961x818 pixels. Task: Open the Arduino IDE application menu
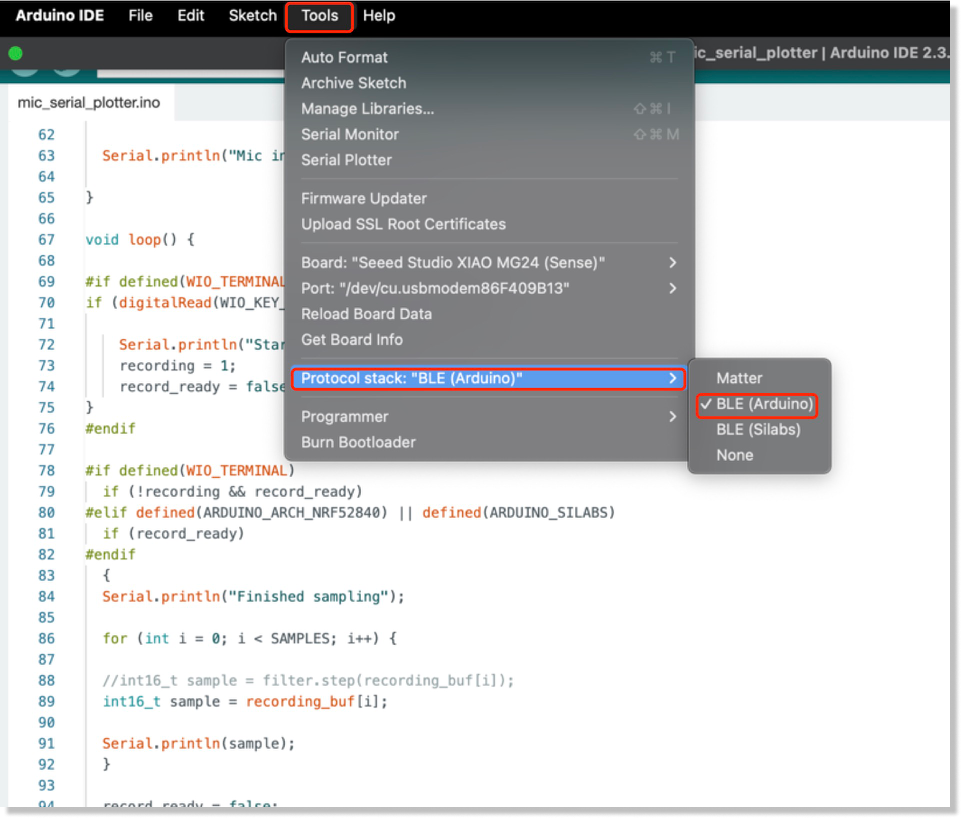[59, 16]
